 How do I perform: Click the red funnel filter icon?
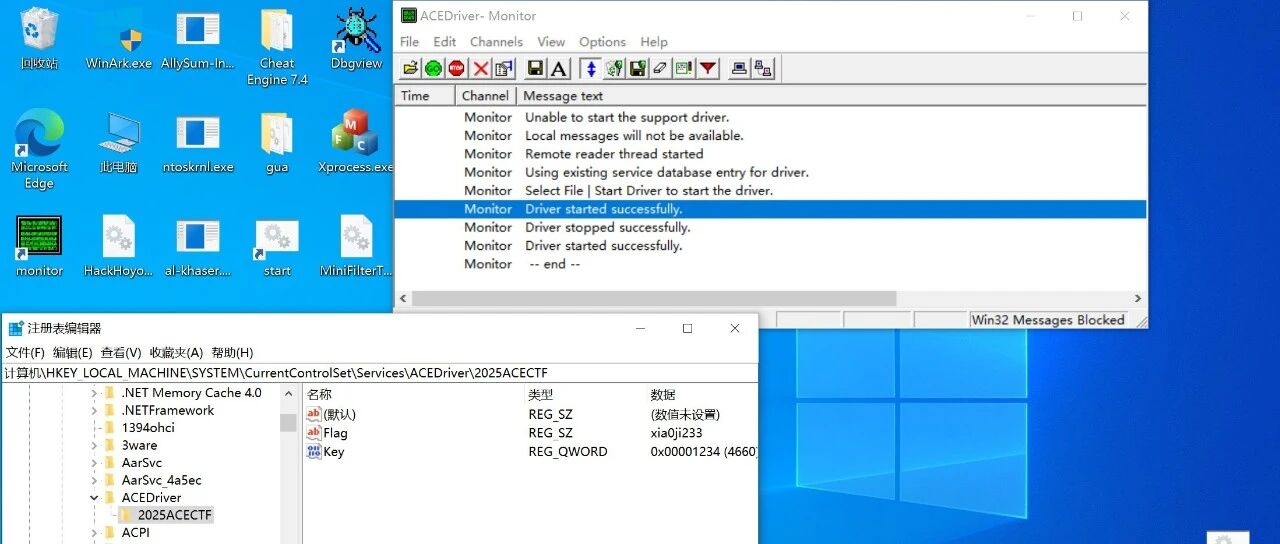tap(708, 68)
